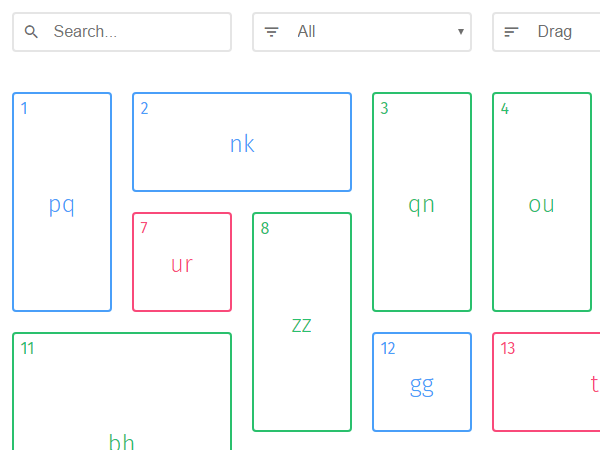Viewport: 600px width, 450px height.
Task: Click the tall green zz tile
Action: click(302, 324)
